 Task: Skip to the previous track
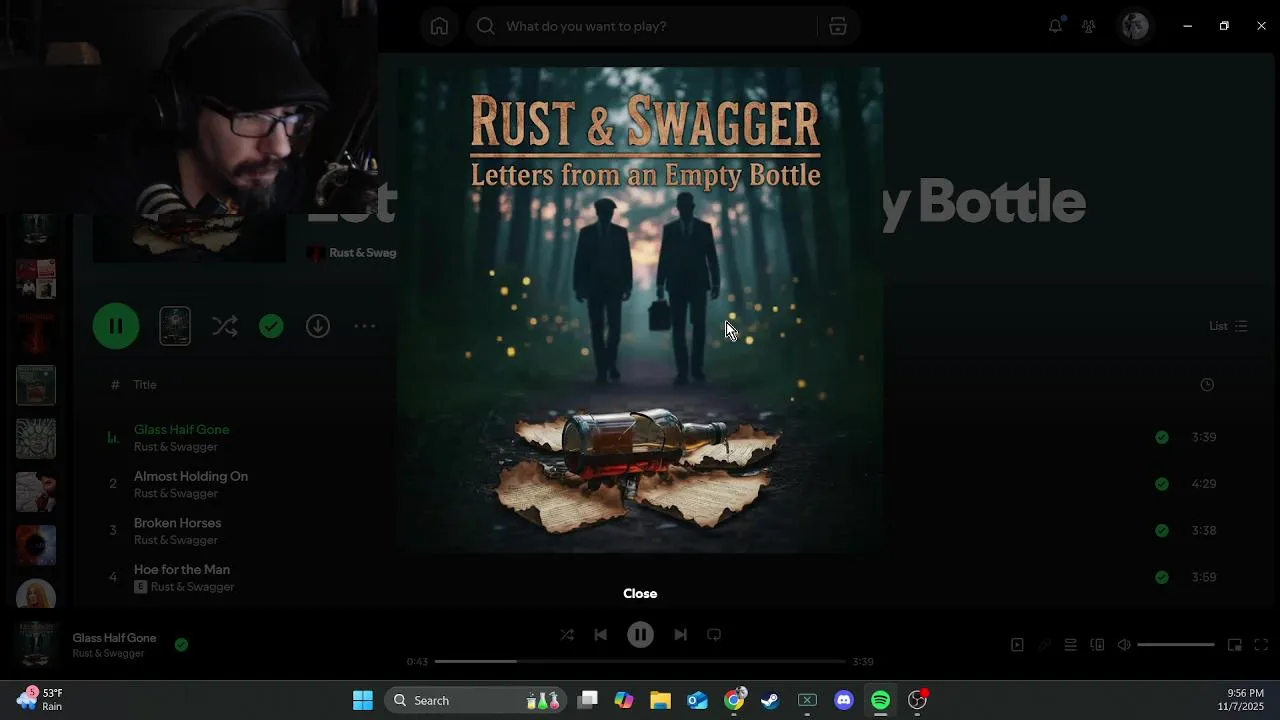[x=600, y=635]
